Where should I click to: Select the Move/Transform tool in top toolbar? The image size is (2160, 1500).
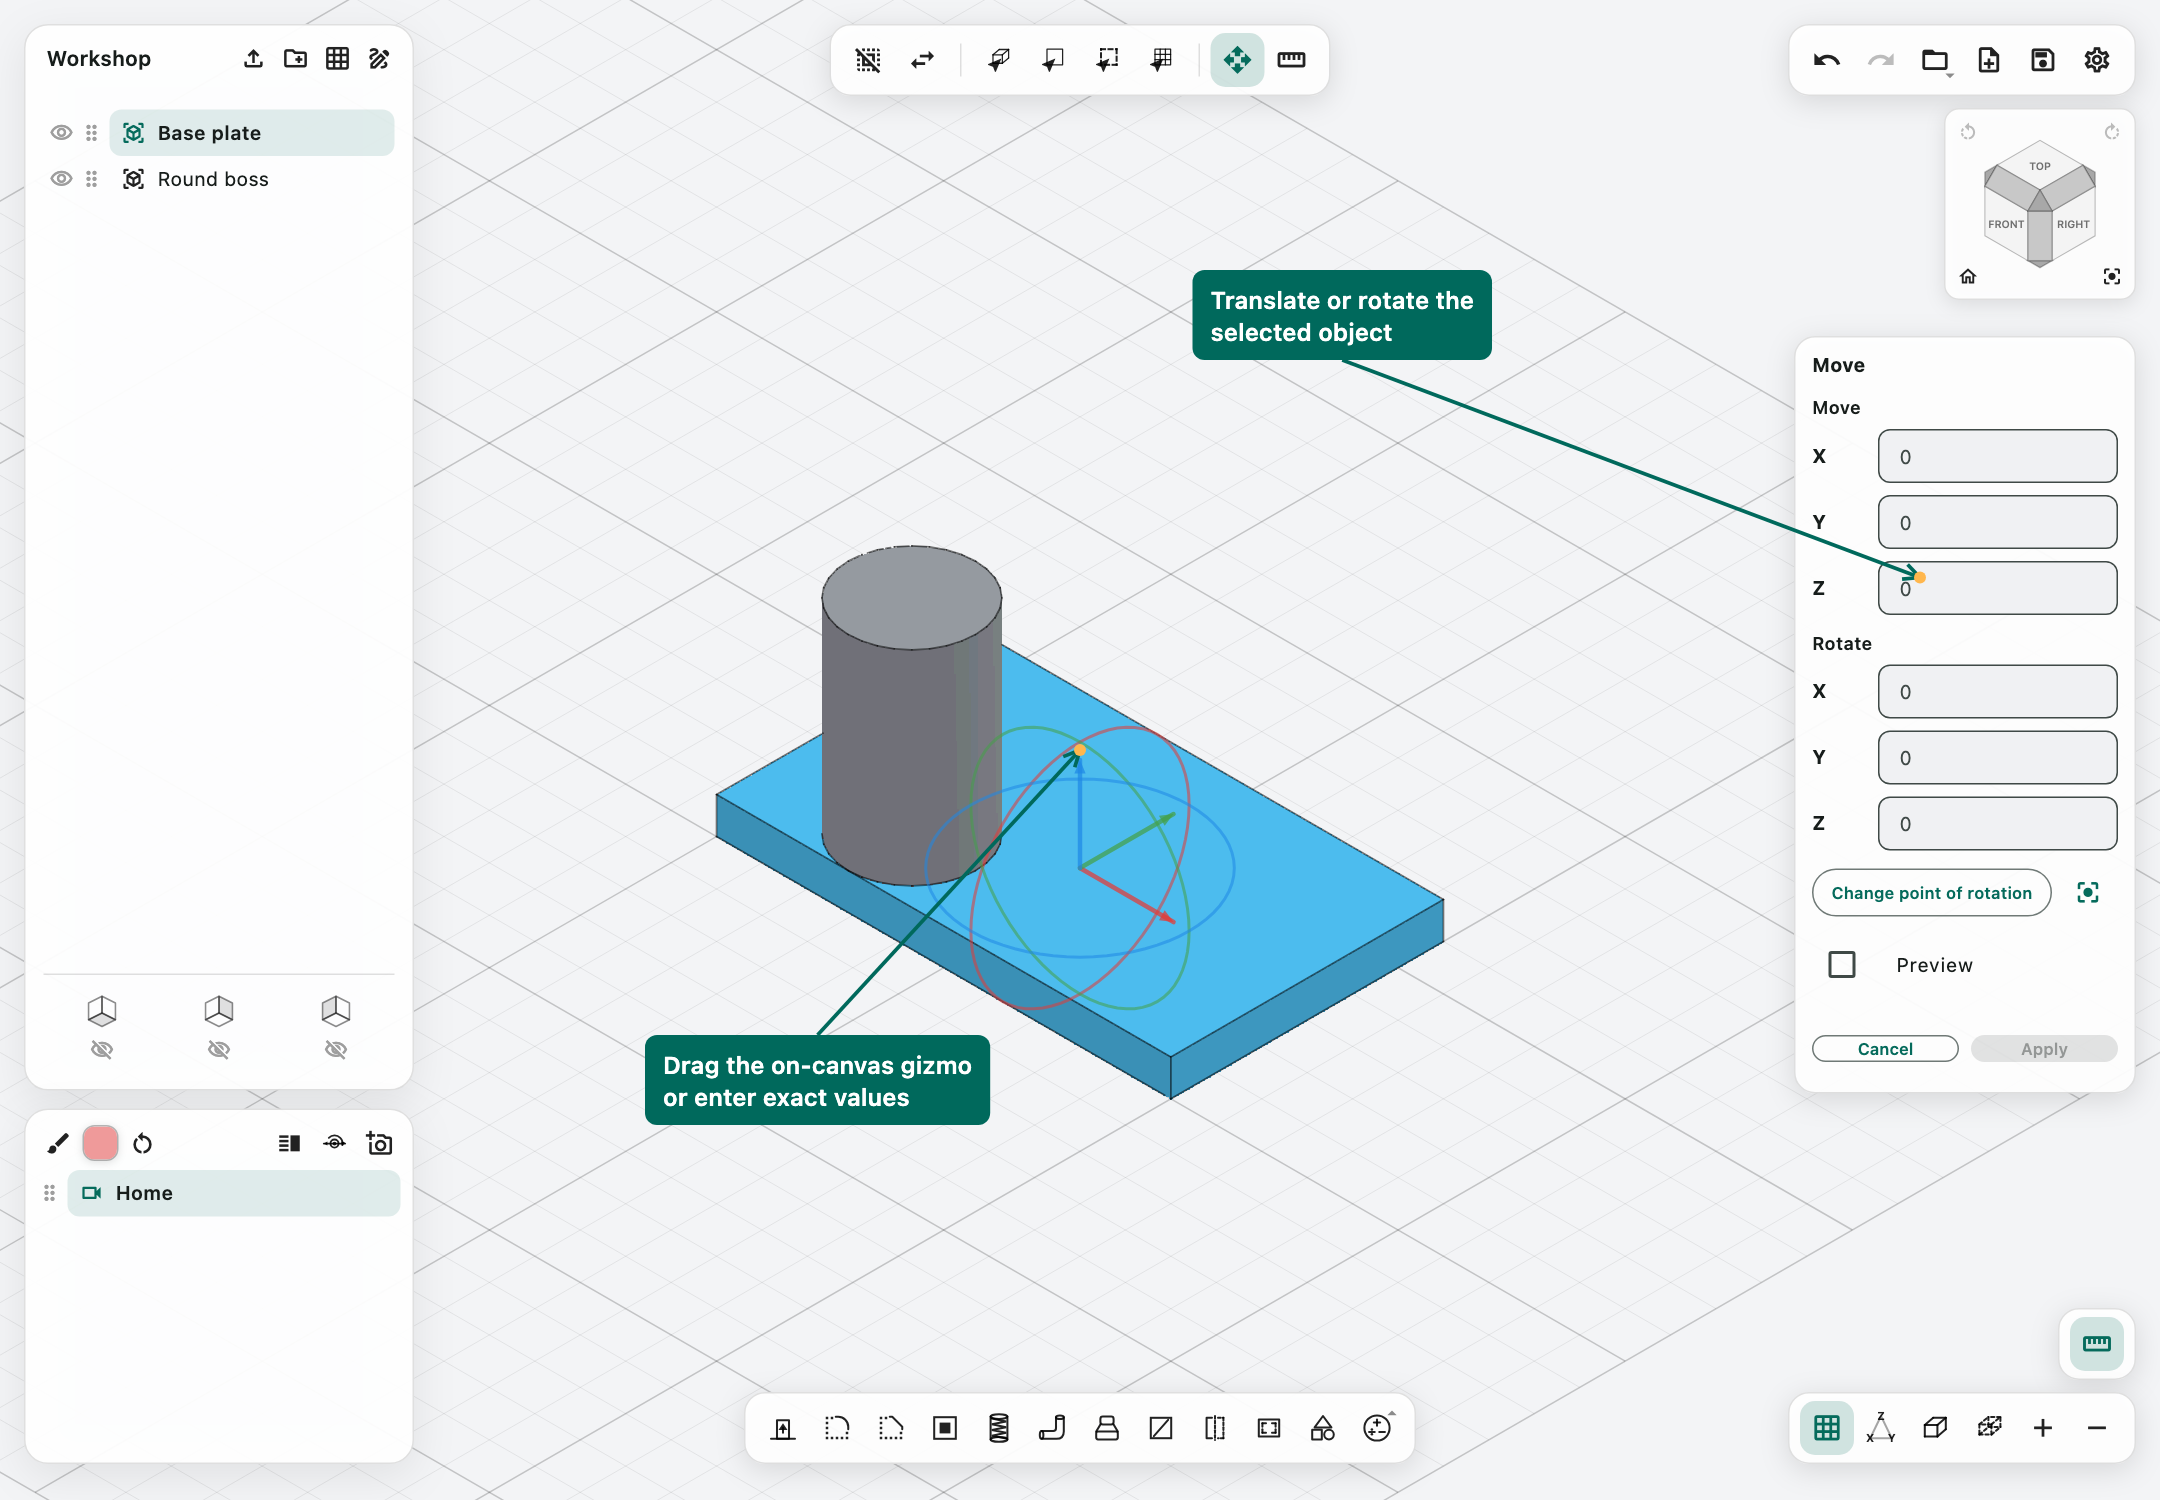pyautogui.click(x=1237, y=60)
